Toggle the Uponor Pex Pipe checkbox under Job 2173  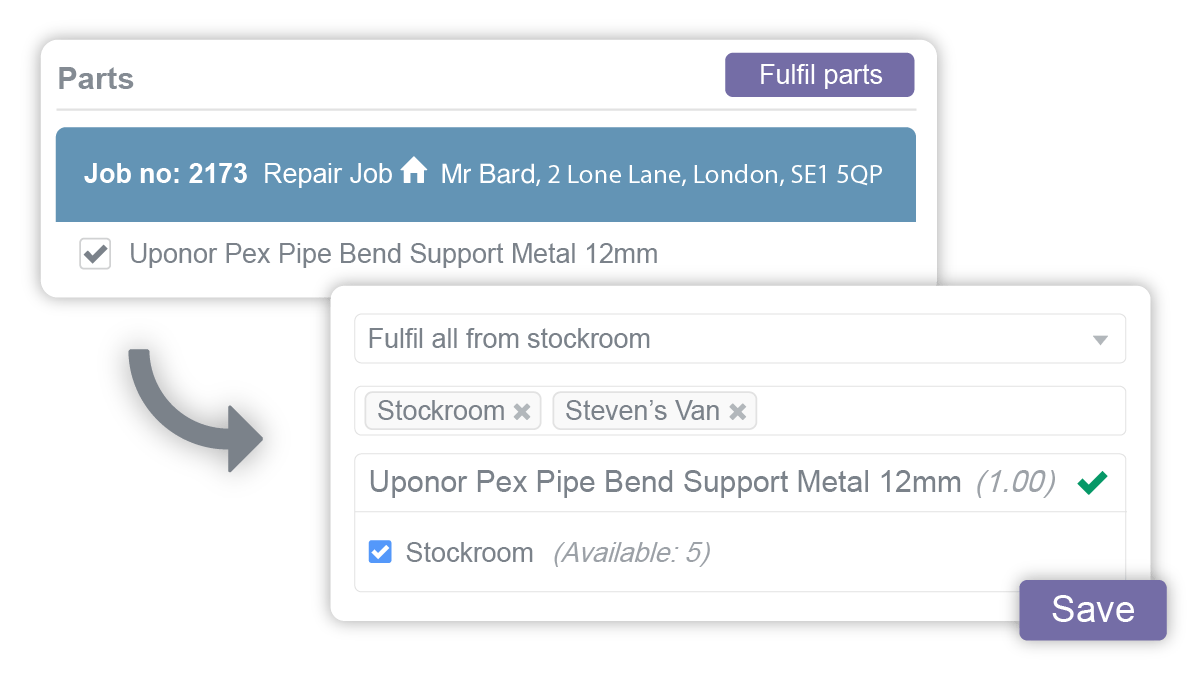coord(95,254)
